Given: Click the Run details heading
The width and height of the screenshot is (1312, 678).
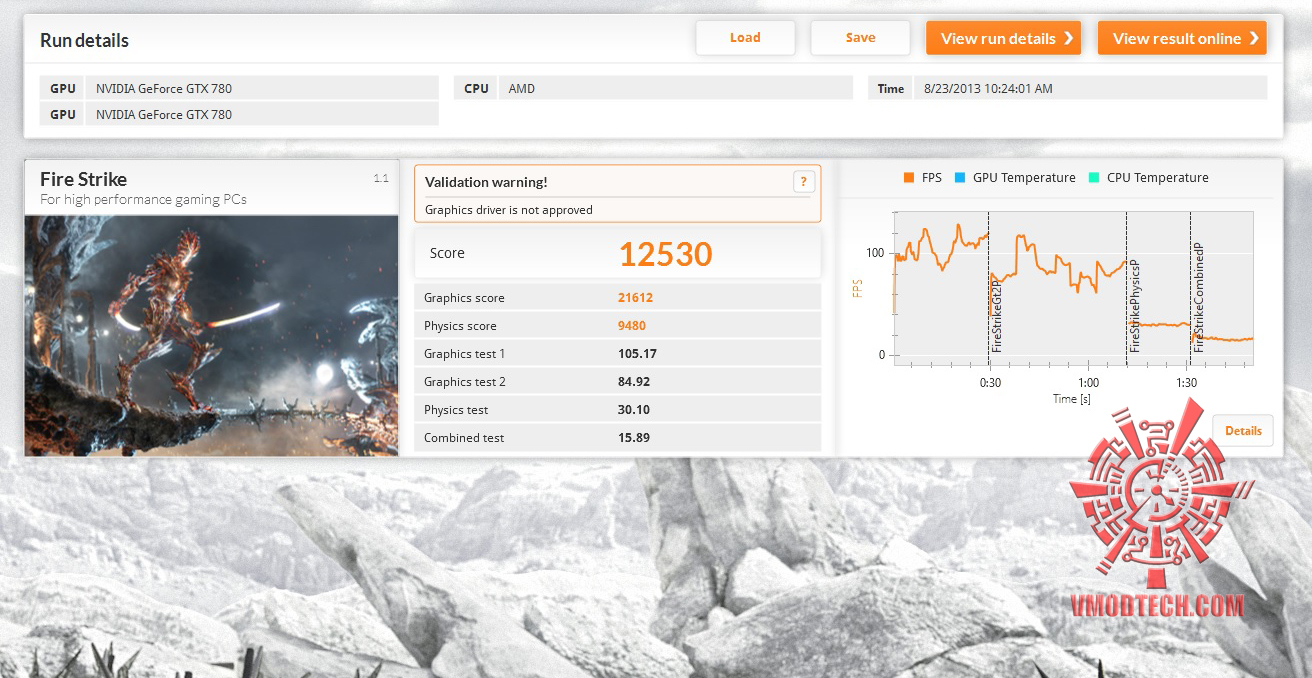Looking at the screenshot, I should click(x=84, y=41).
